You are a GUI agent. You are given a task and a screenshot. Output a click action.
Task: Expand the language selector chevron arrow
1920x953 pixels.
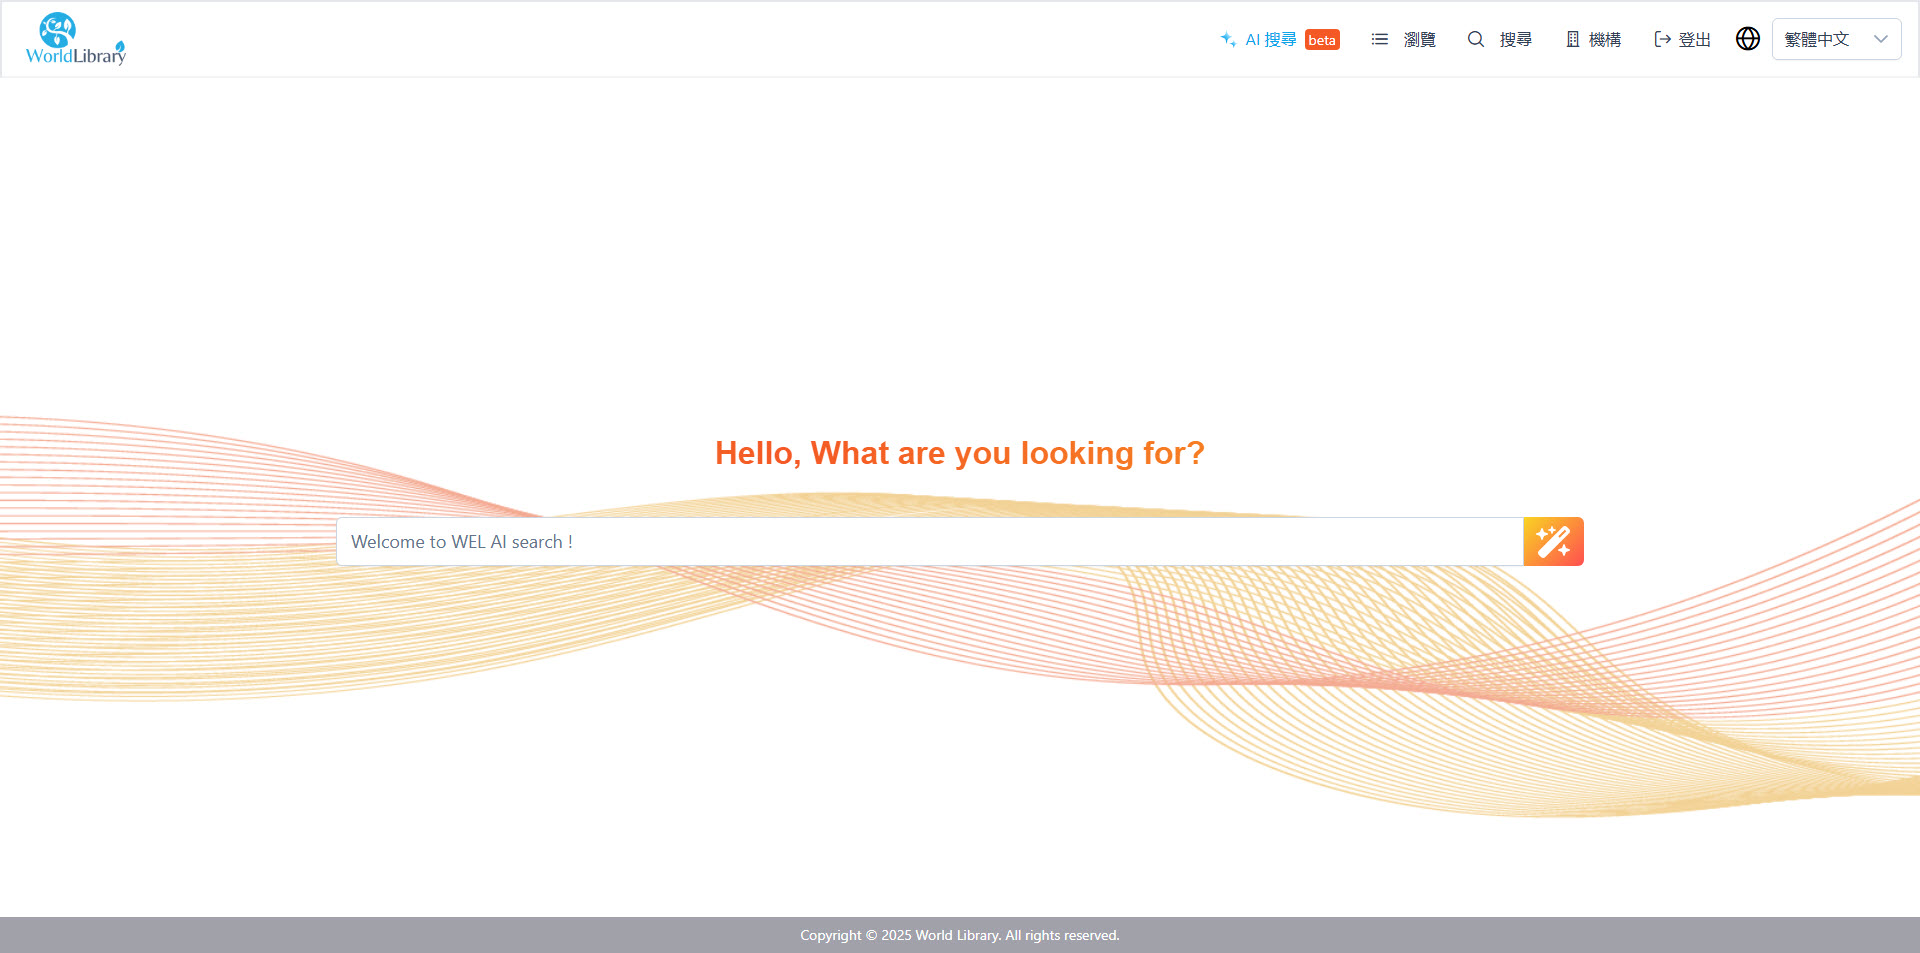1880,39
